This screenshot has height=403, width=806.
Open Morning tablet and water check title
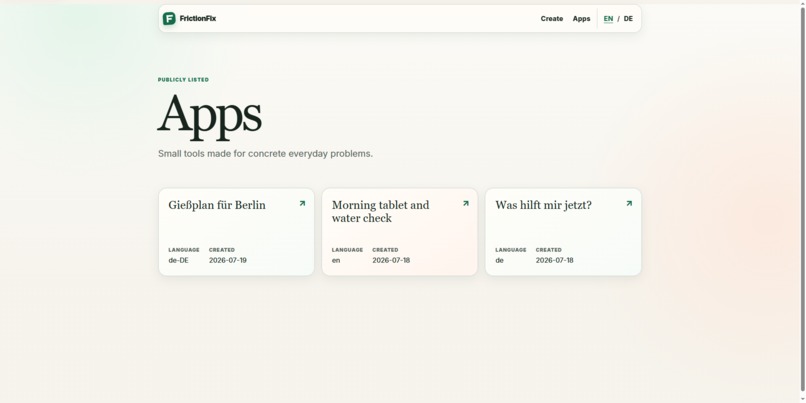tap(380, 211)
